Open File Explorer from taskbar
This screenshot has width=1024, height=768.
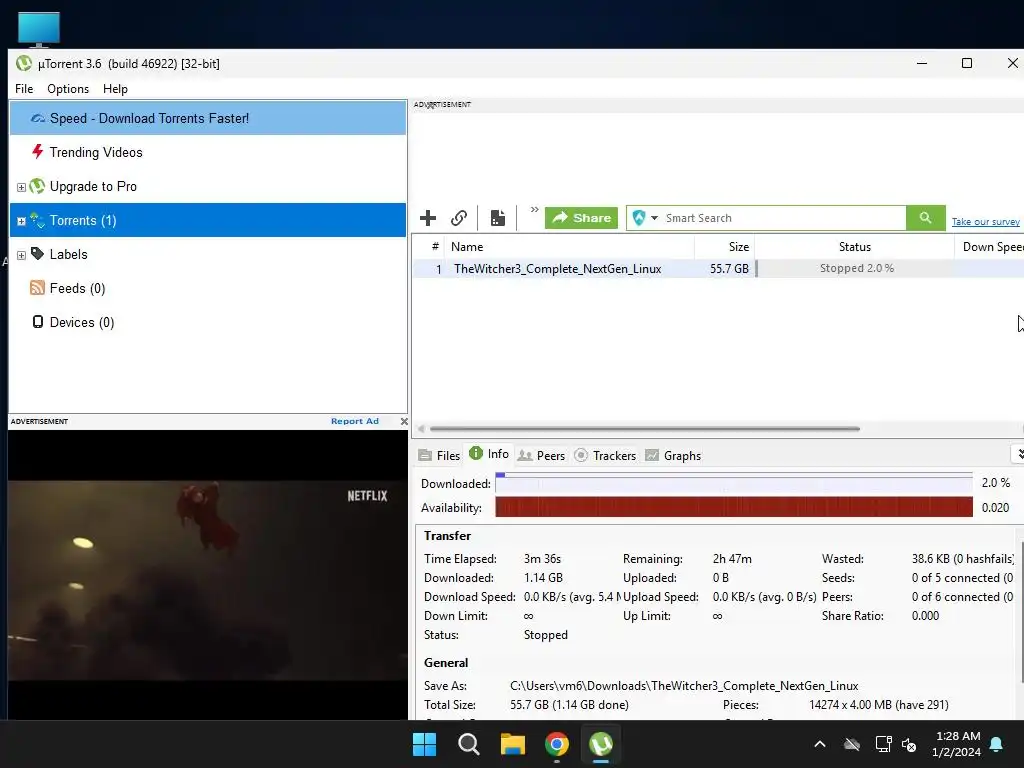tap(513, 744)
